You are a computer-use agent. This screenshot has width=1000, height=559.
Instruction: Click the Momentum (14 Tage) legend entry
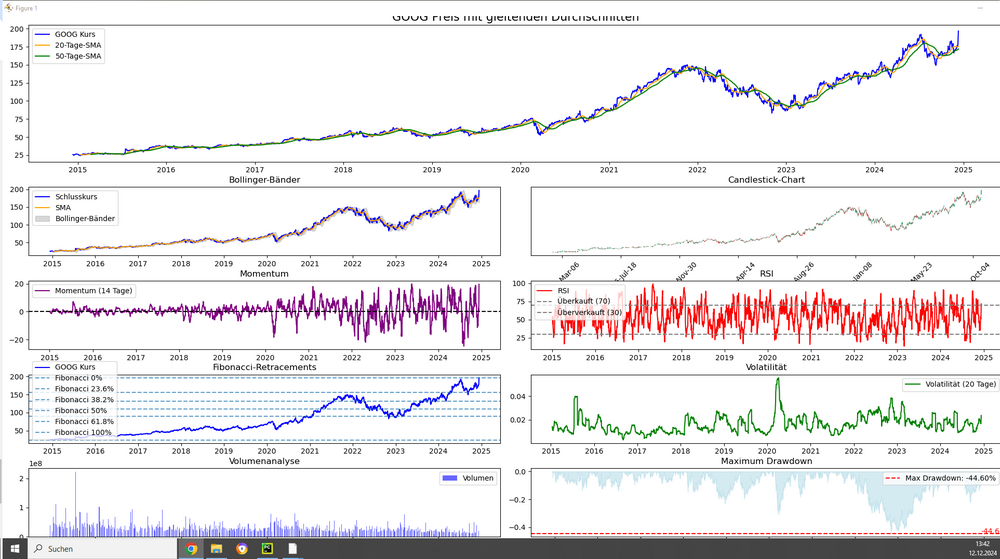tap(84, 291)
